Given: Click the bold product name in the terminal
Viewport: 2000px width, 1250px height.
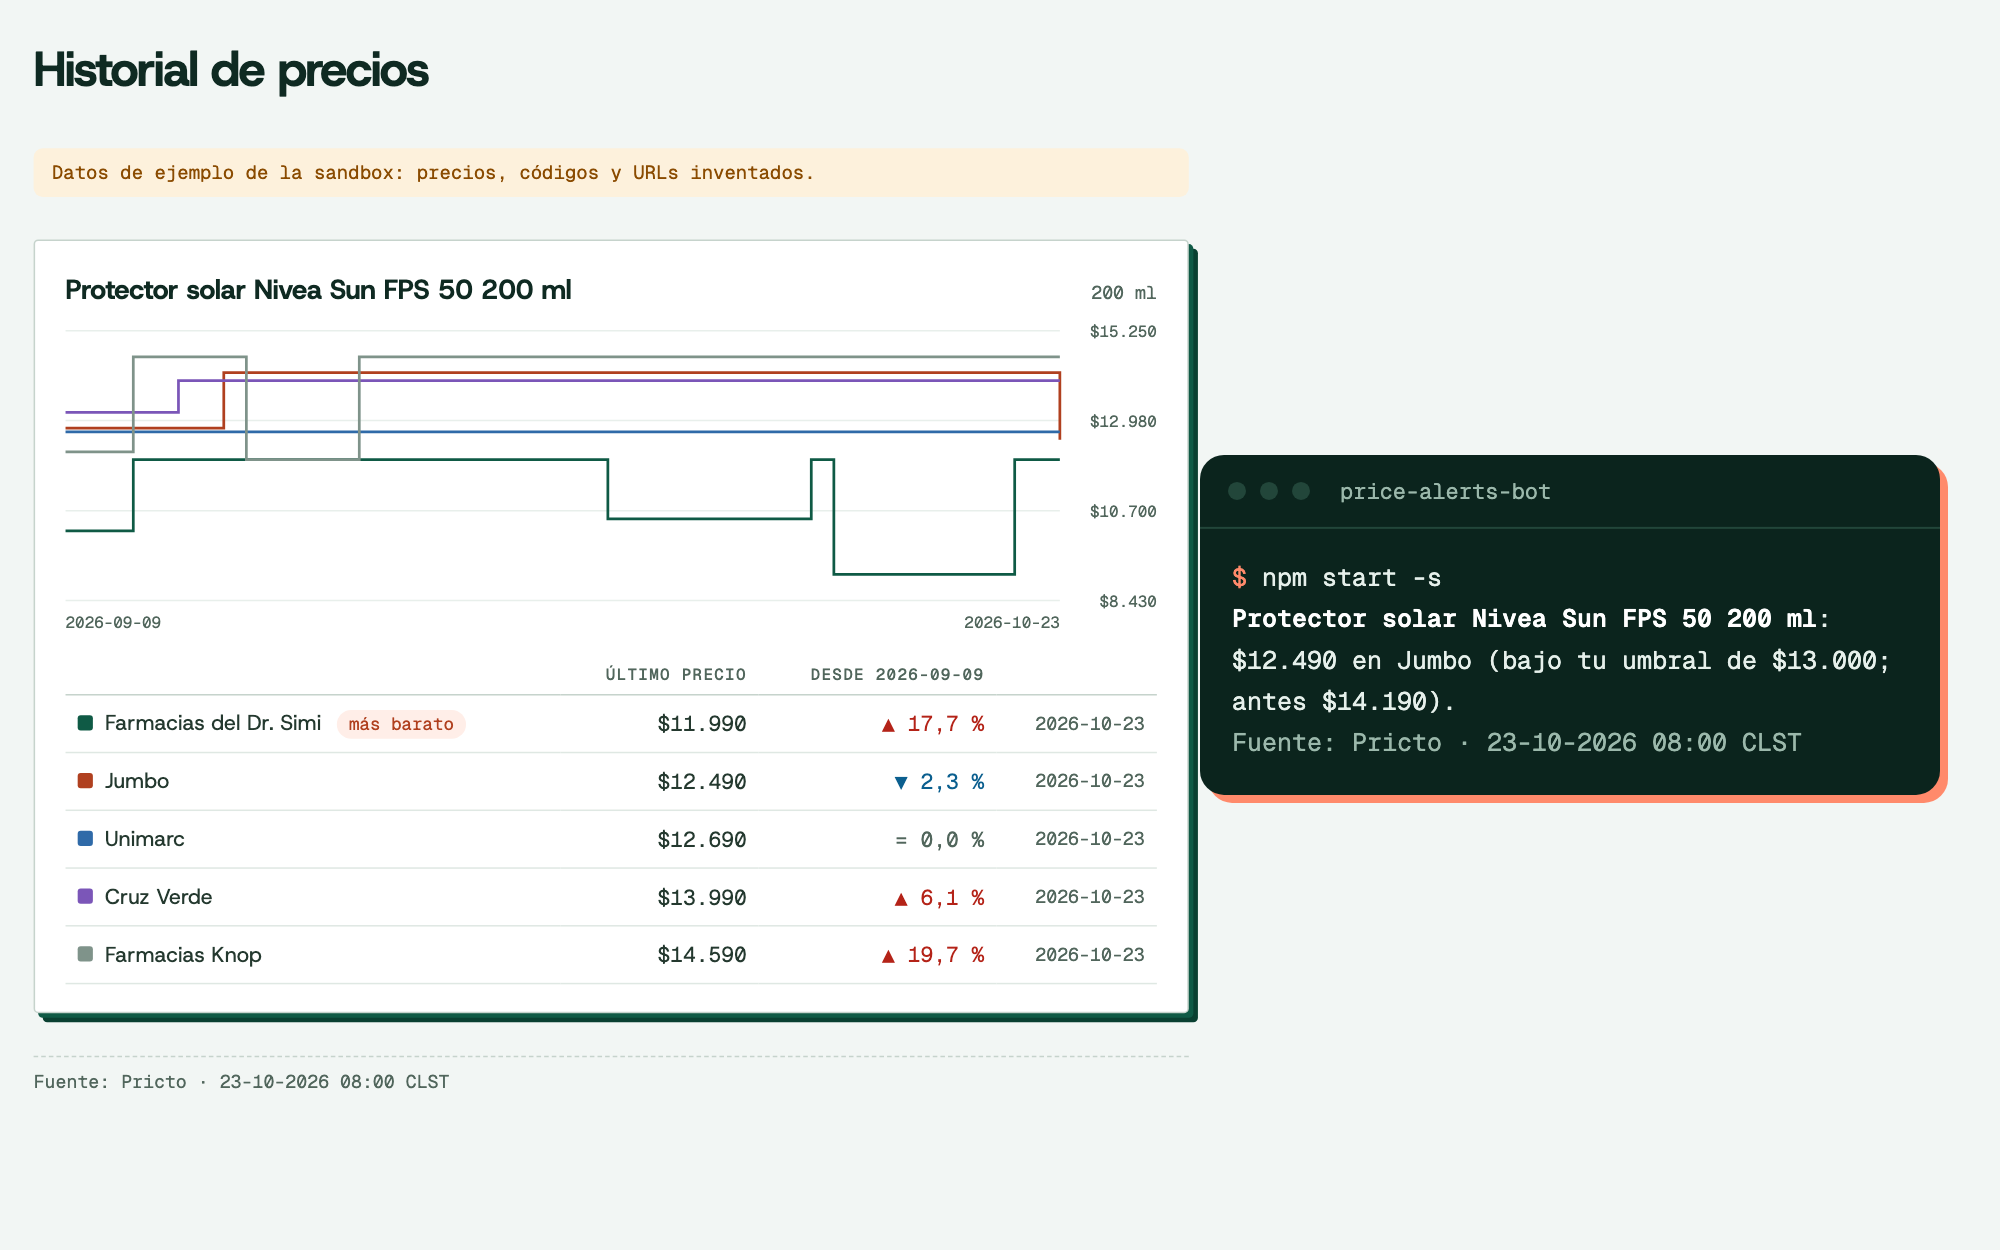Looking at the screenshot, I should pyautogui.click(x=1524, y=619).
